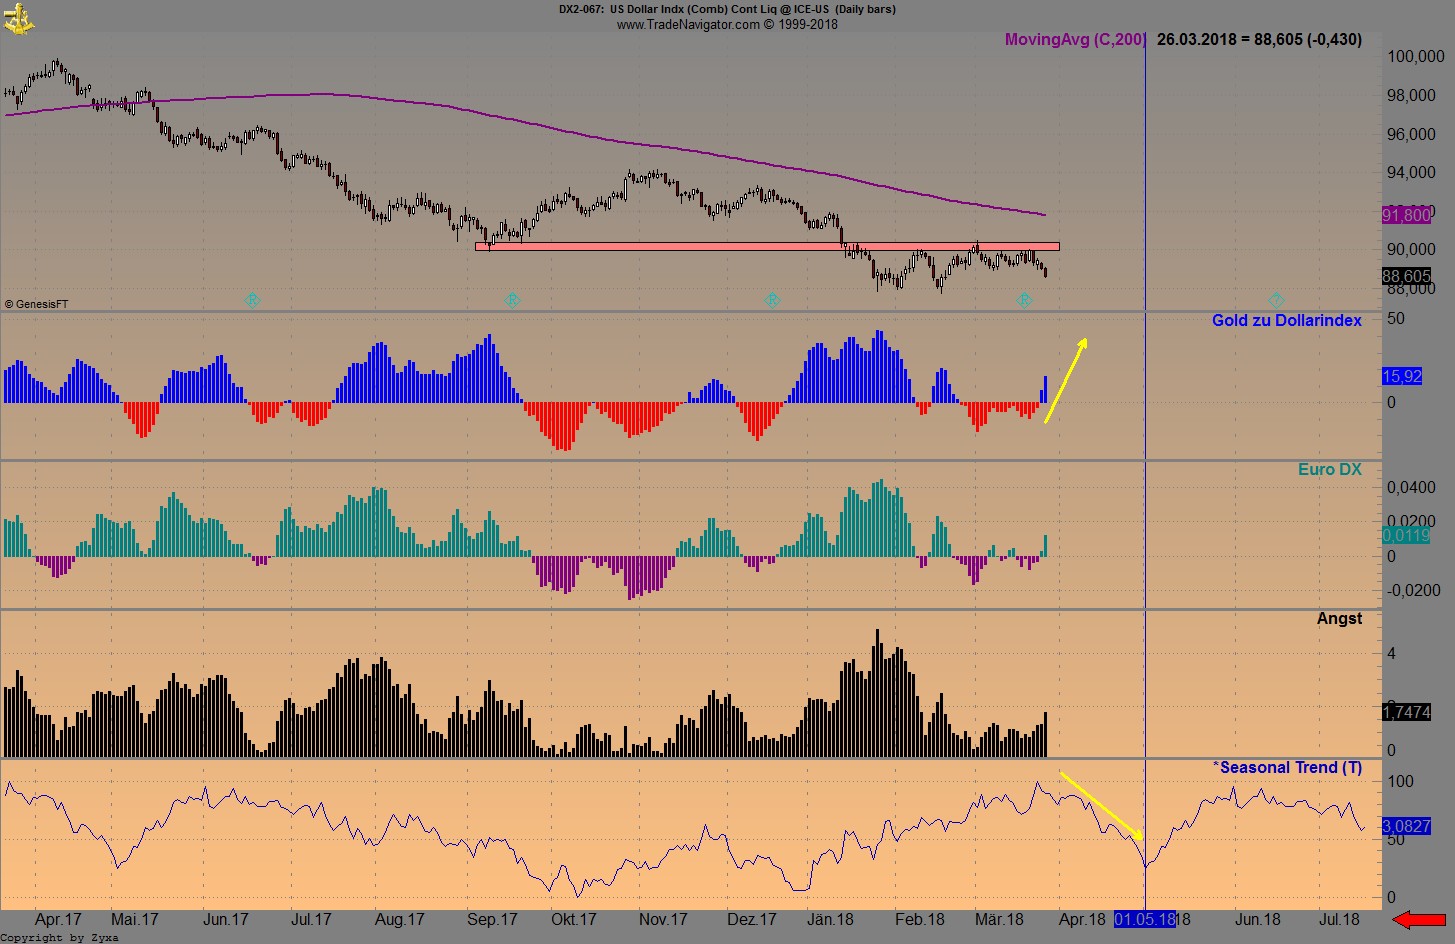Image resolution: width=1455 pixels, height=944 pixels.
Task: Select the rollover diamond icon near Jun.18
Action: pyautogui.click(x=1276, y=299)
